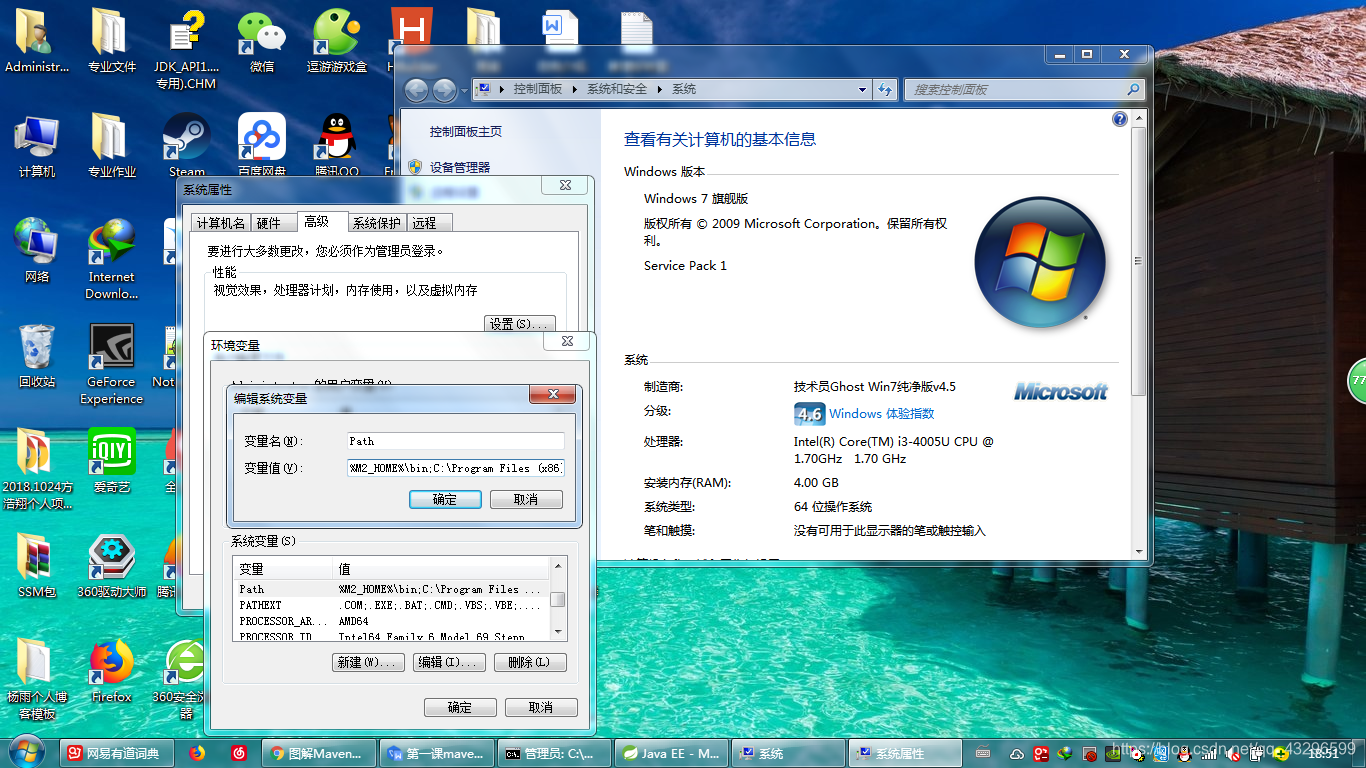Screen dimensions: 1366x768
Task: Switch to the 计算机名 tab
Action: (x=220, y=223)
